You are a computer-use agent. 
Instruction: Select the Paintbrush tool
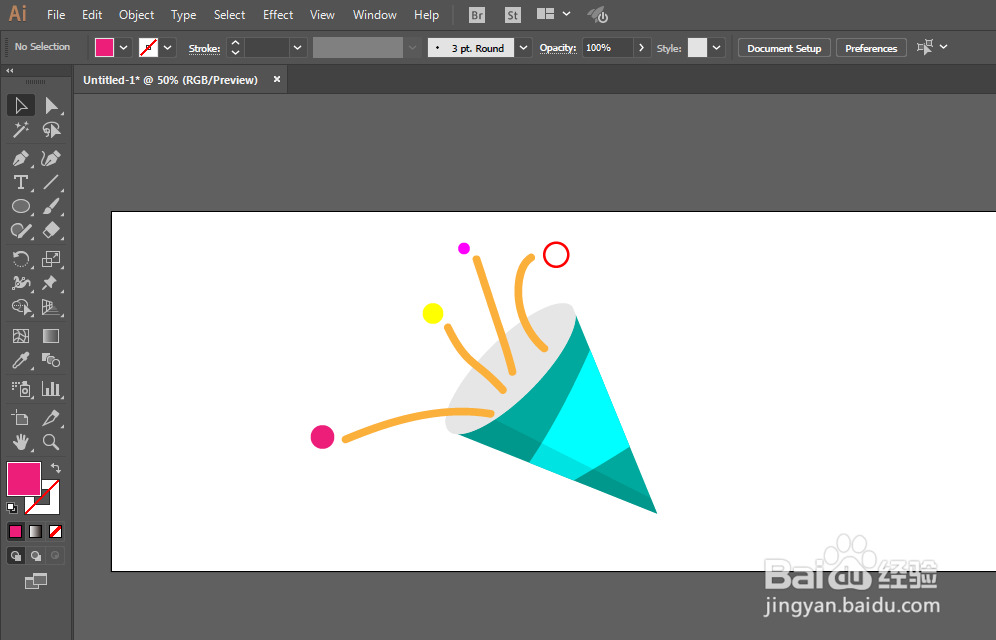click(51, 206)
